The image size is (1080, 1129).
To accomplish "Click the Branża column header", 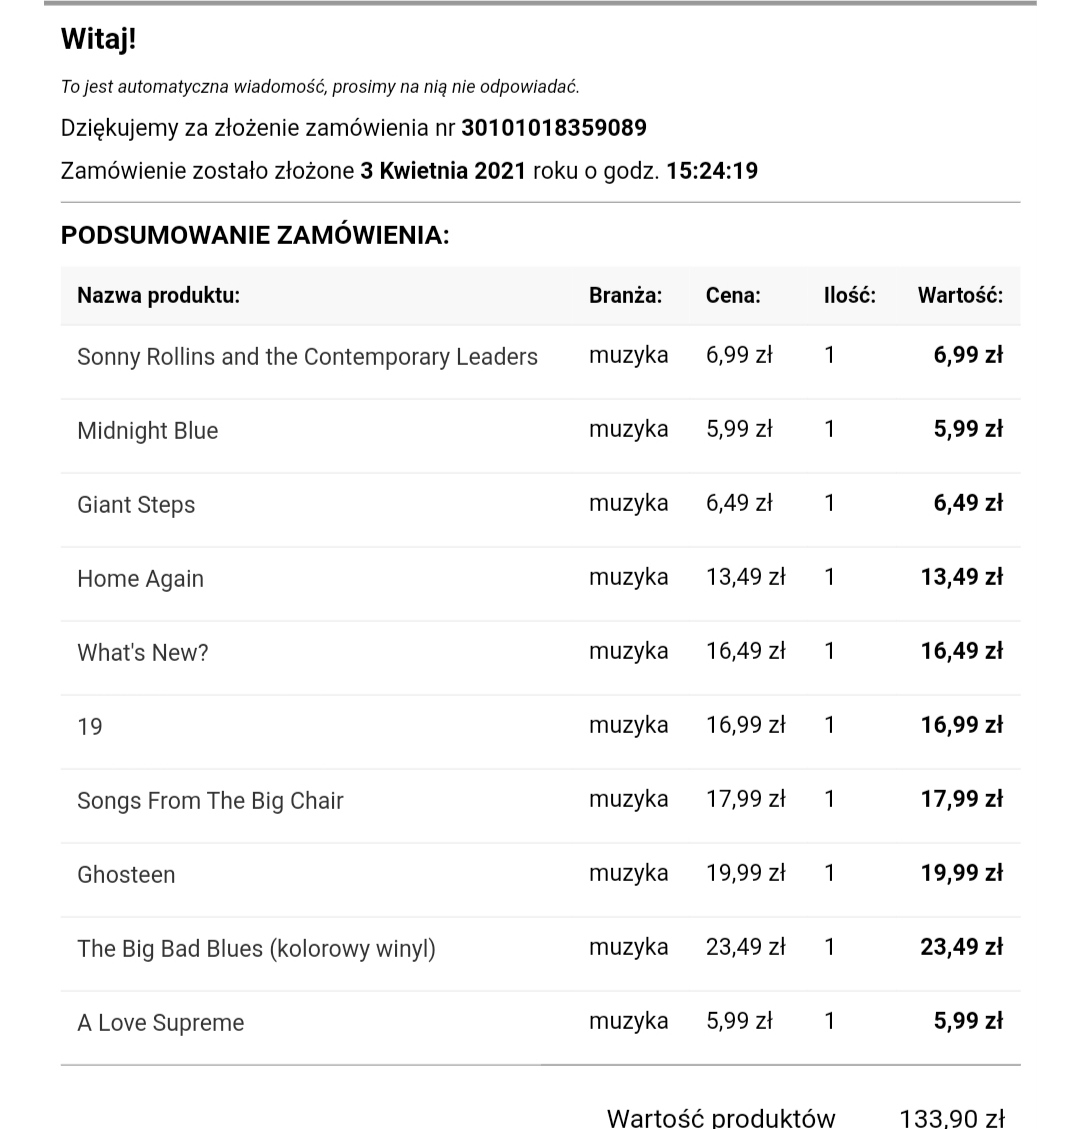I will 625,295.
